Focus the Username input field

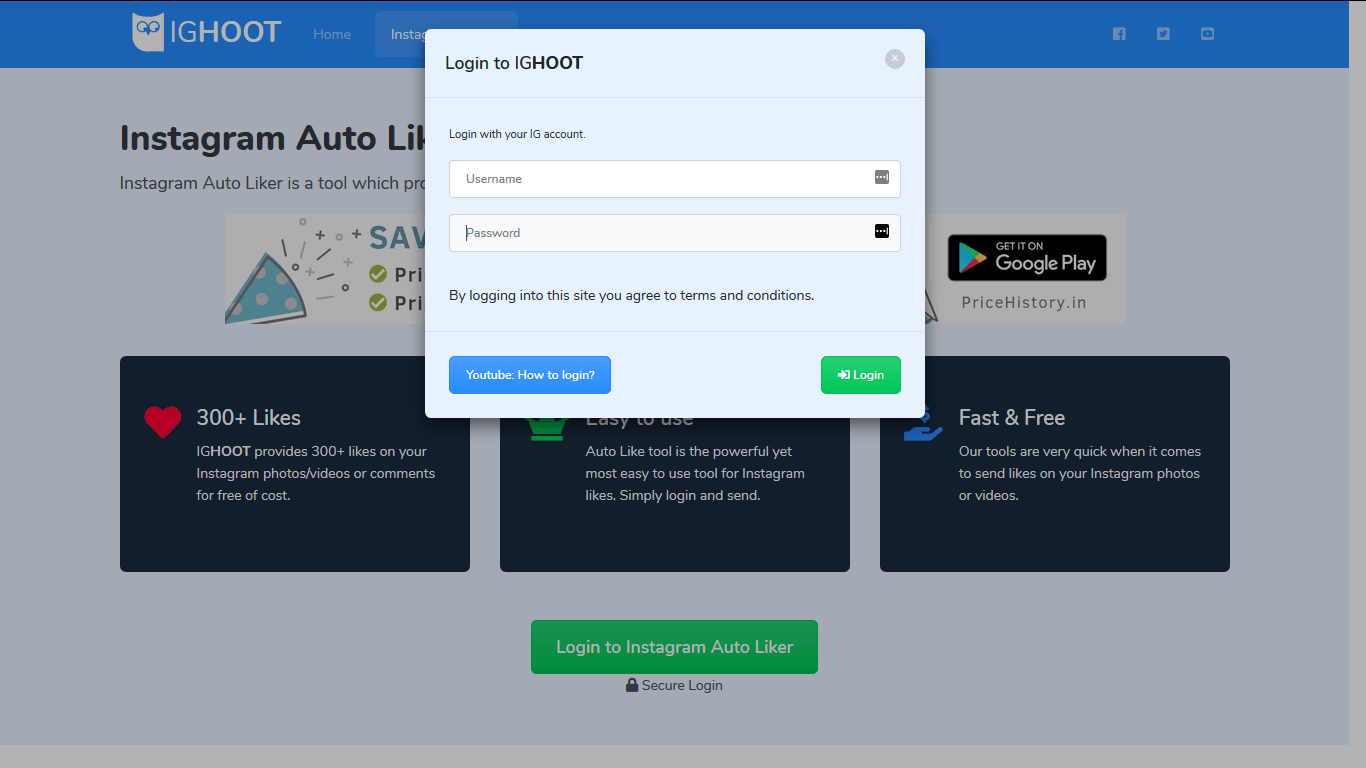(675, 179)
